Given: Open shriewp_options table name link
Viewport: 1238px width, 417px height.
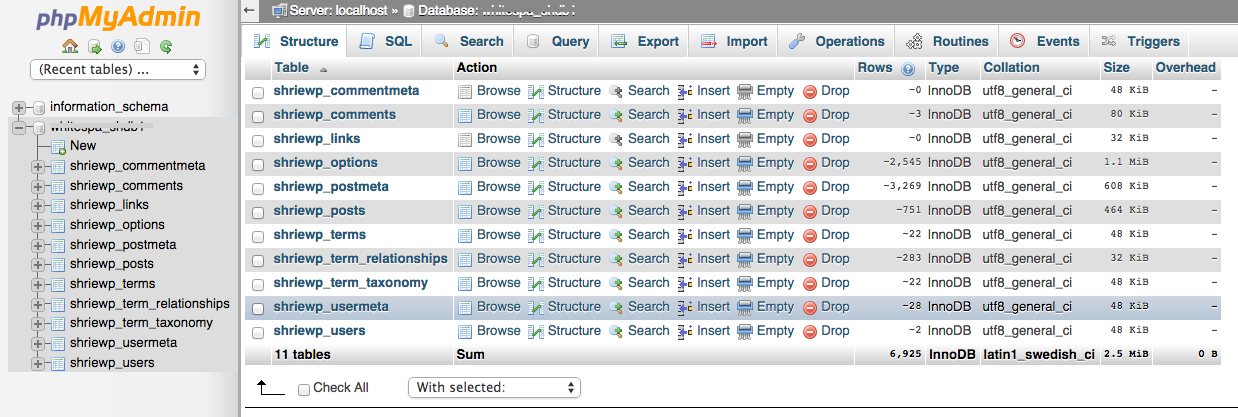Looking at the screenshot, I should [325, 163].
